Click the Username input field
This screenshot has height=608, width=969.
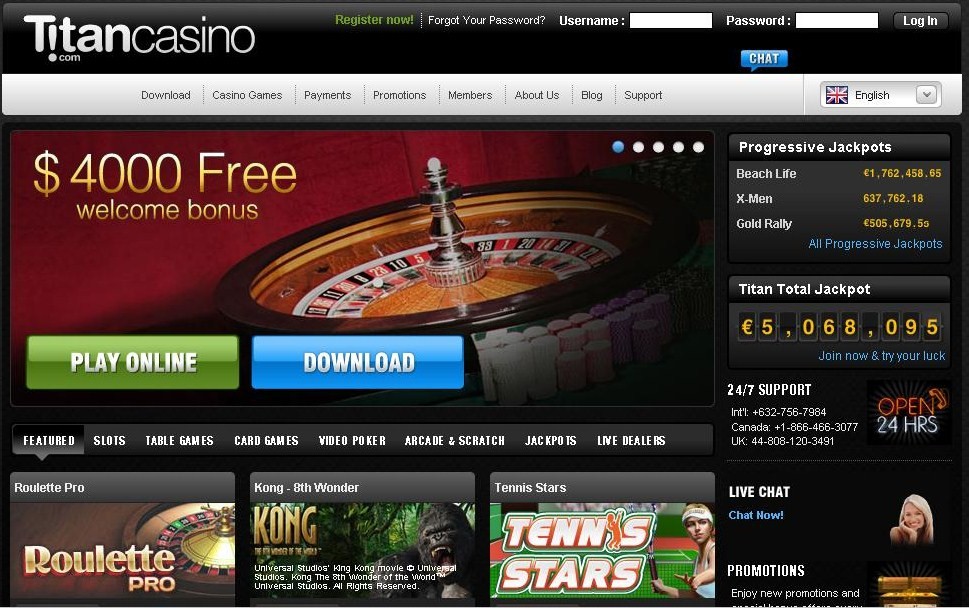point(671,20)
